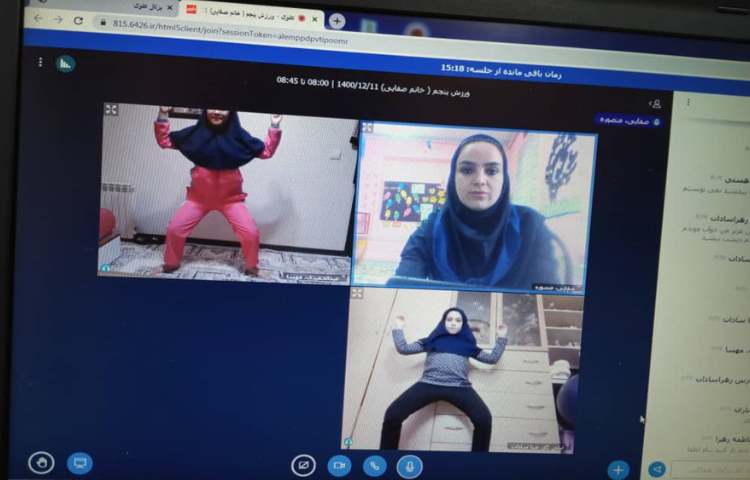
Task: Click the crossed-out screen icon in bottom bar
Action: (303, 465)
